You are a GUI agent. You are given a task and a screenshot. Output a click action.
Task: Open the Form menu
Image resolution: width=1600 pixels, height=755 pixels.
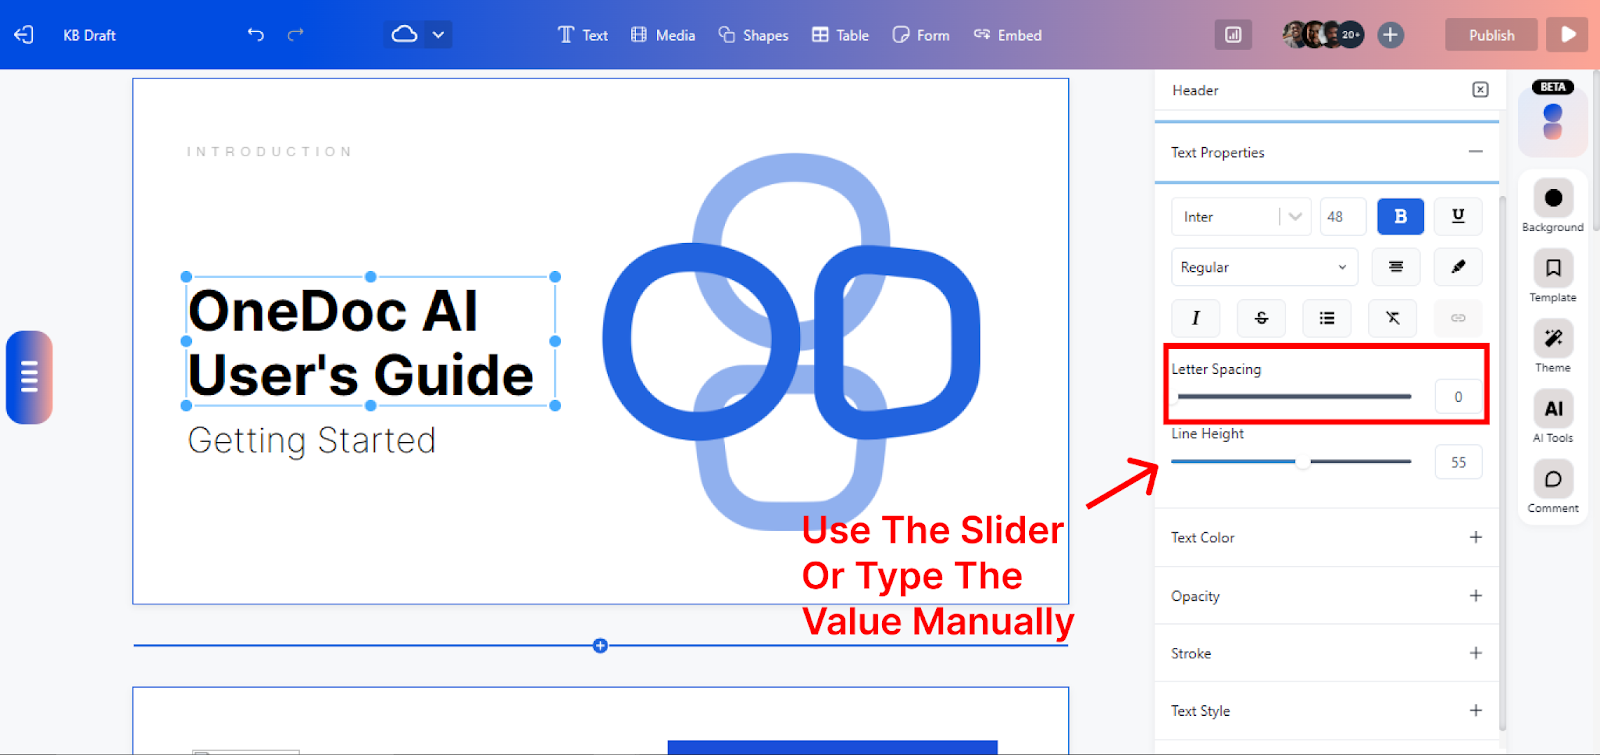click(x=921, y=35)
